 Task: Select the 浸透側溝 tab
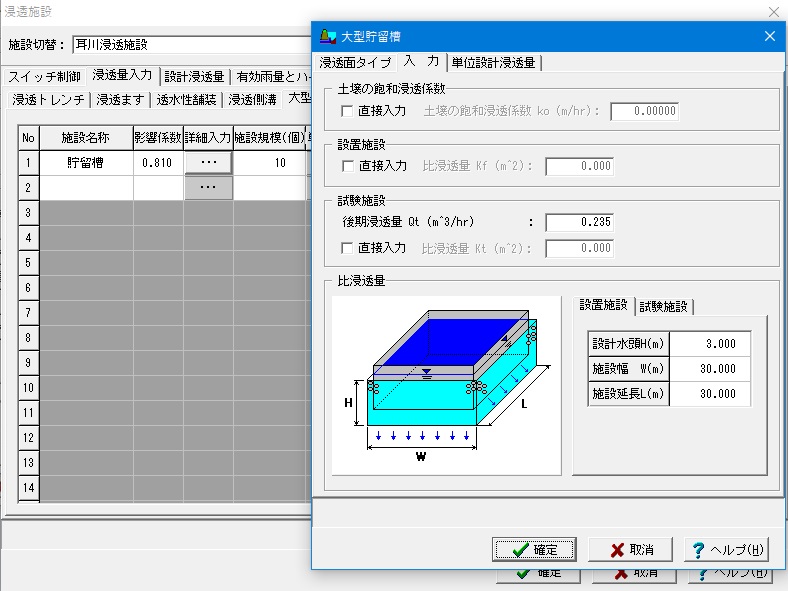click(x=252, y=100)
